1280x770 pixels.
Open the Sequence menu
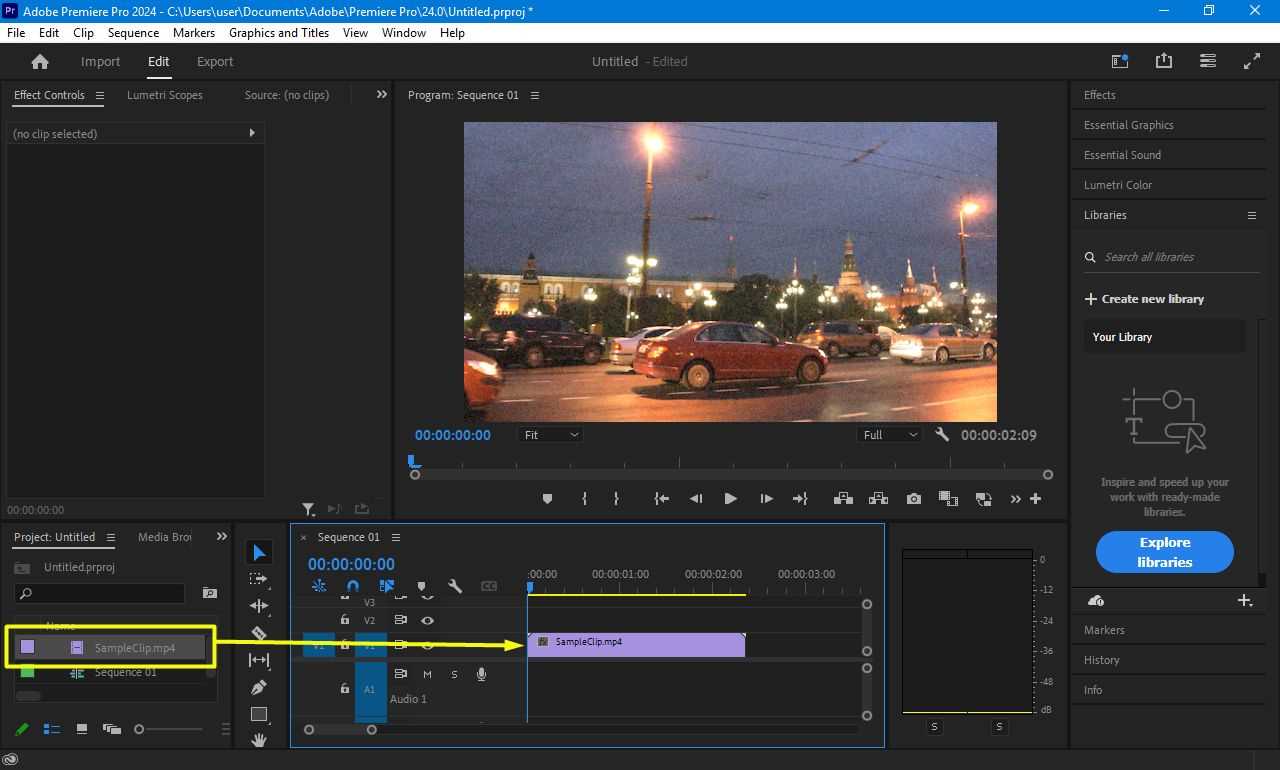[133, 32]
